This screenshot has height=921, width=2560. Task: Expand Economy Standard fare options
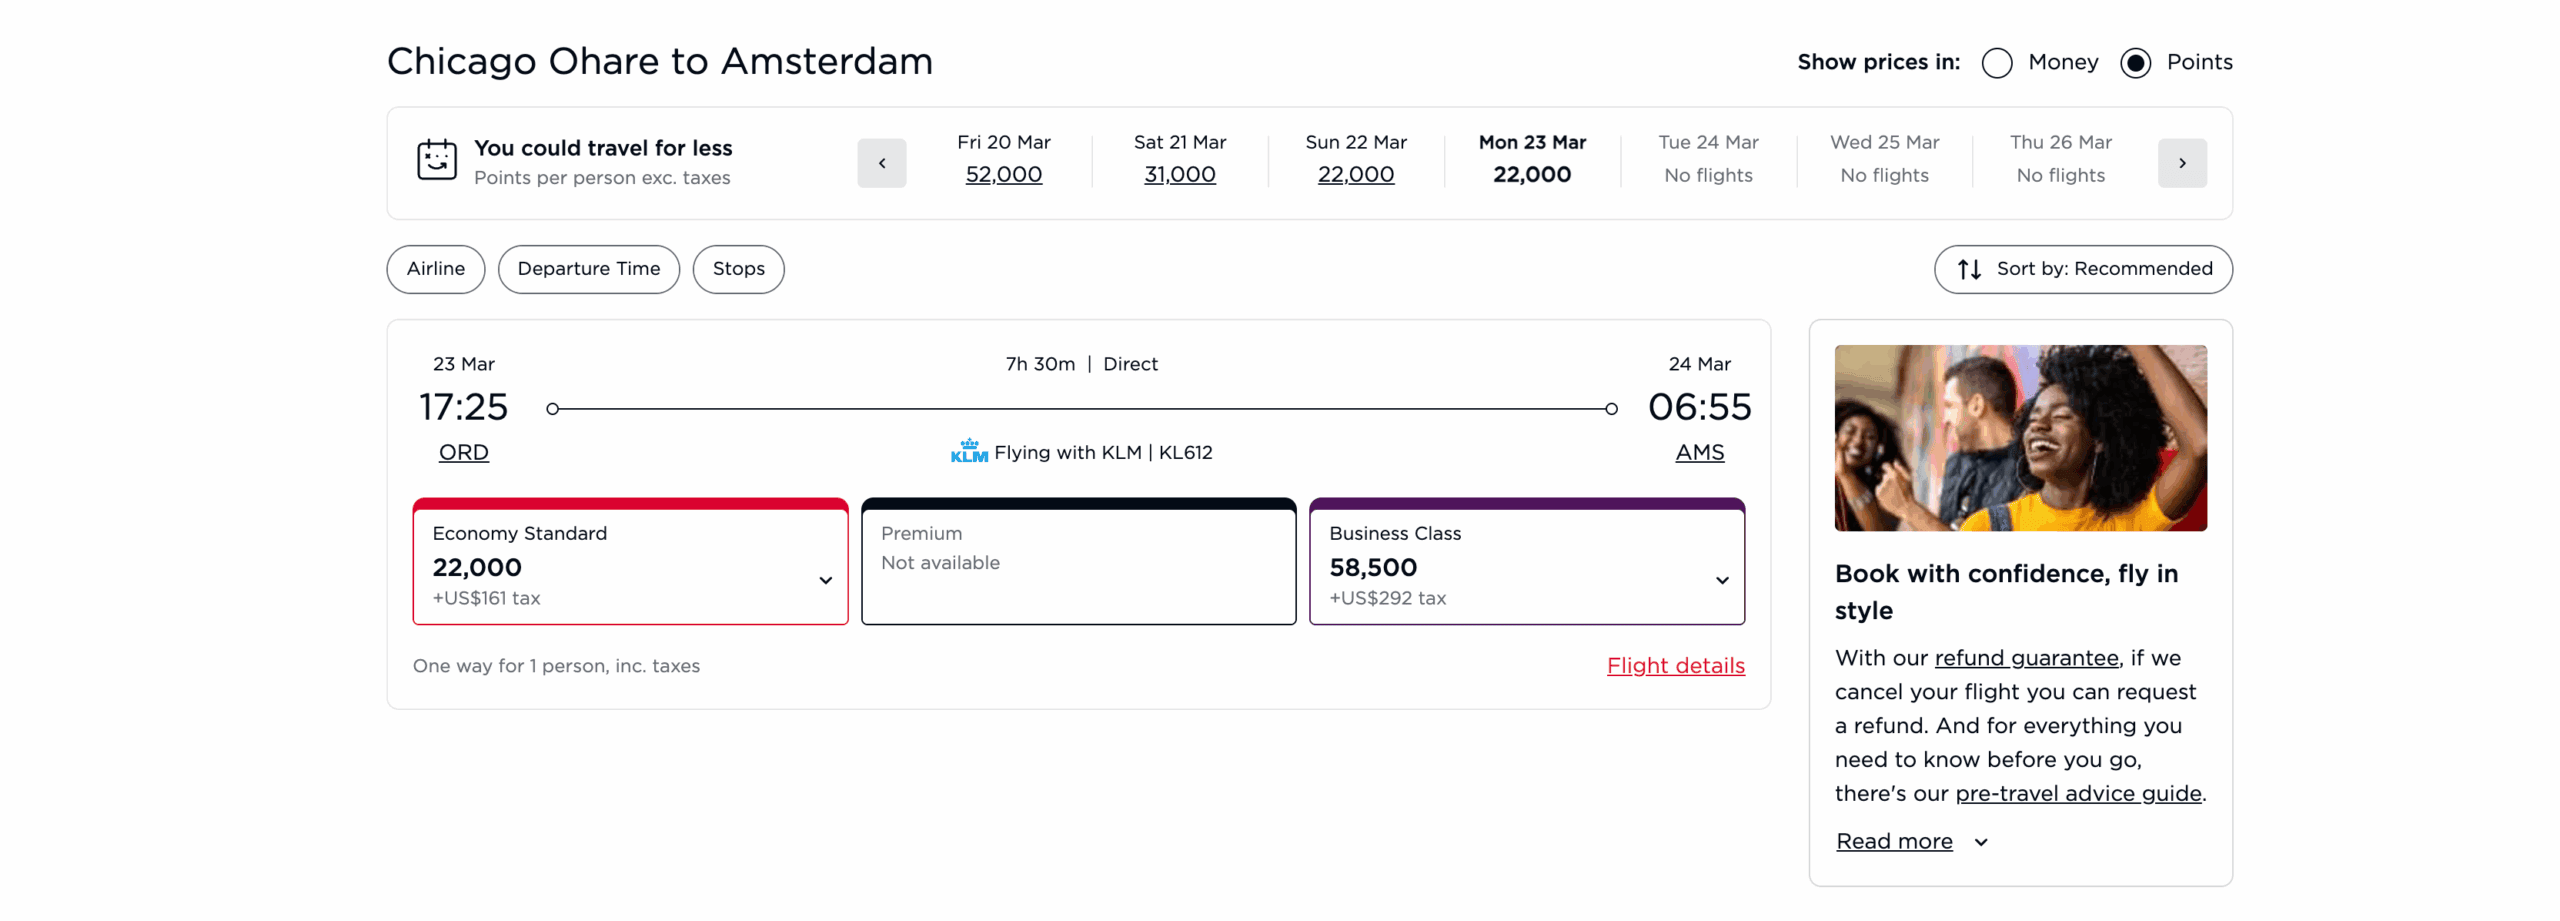click(x=825, y=580)
